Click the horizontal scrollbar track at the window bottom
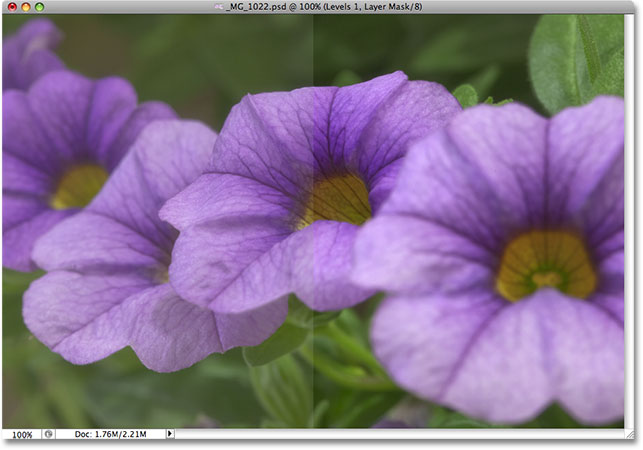 pyautogui.click(x=399, y=434)
